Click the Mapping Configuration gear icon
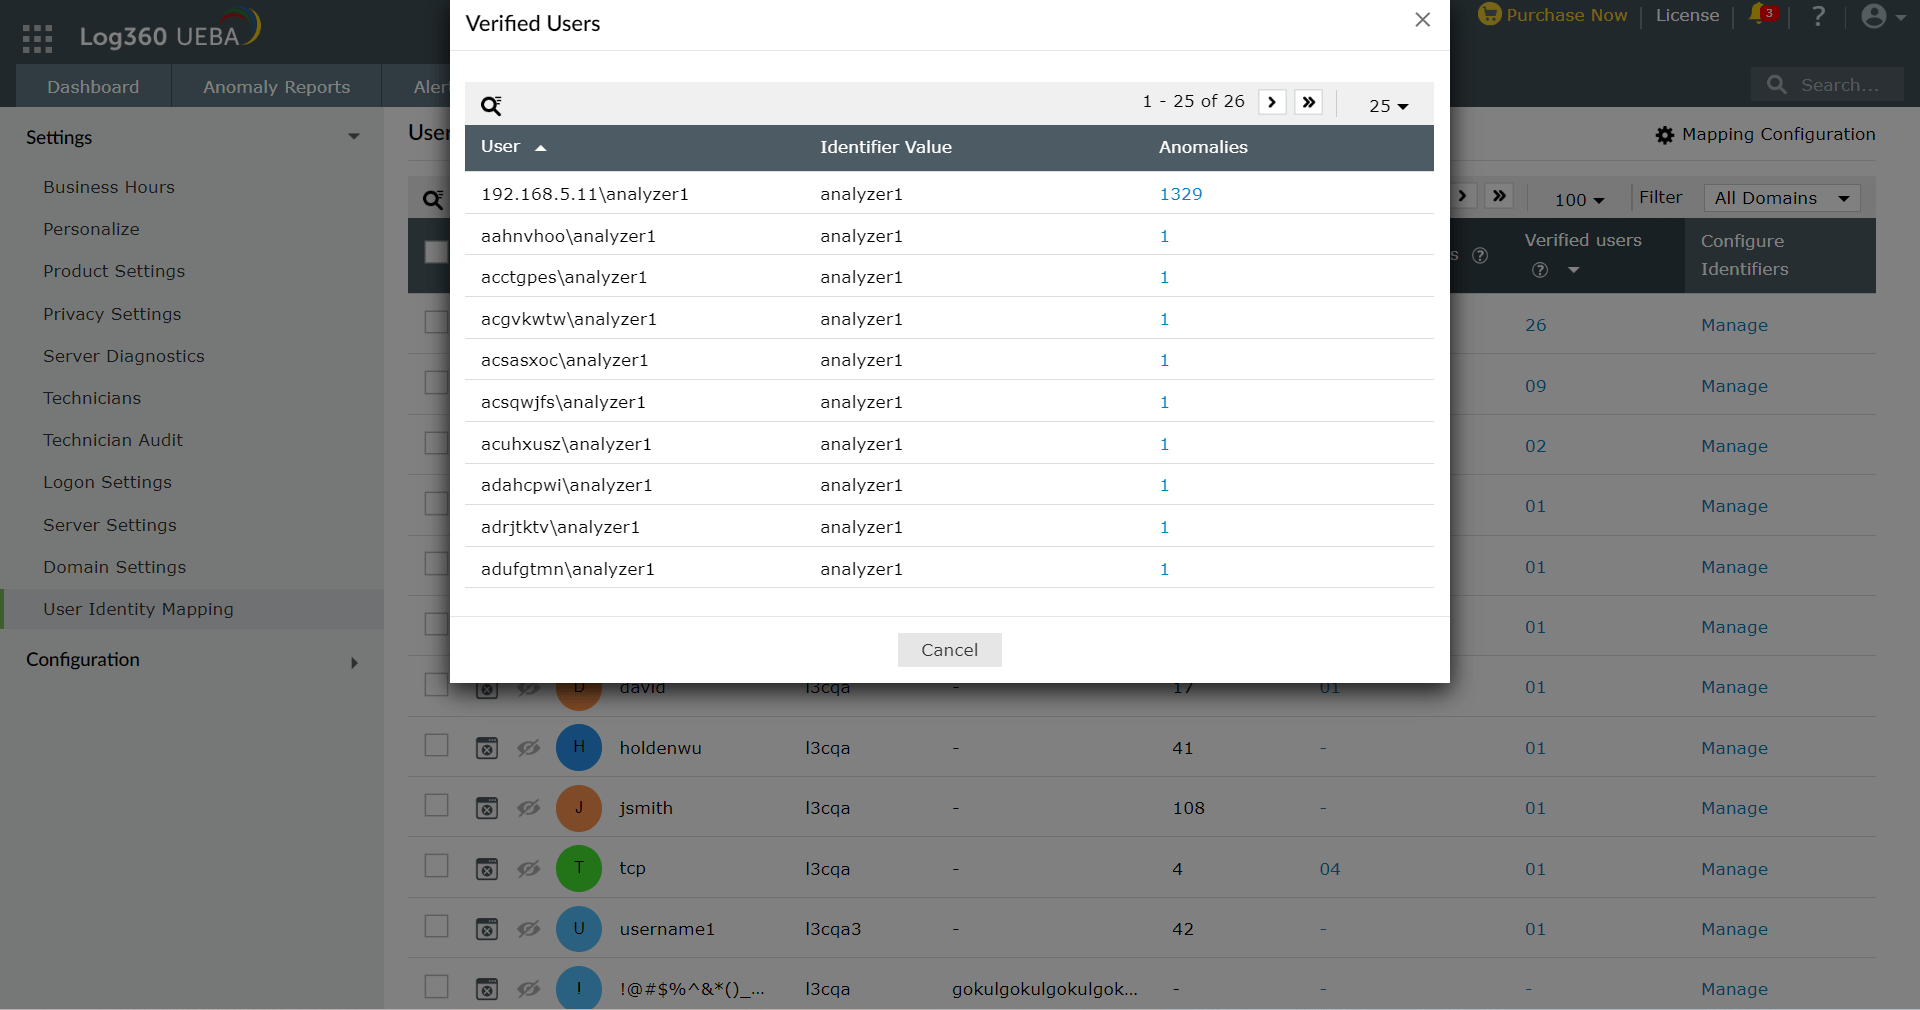The height and width of the screenshot is (1010, 1920). [x=1664, y=135]
